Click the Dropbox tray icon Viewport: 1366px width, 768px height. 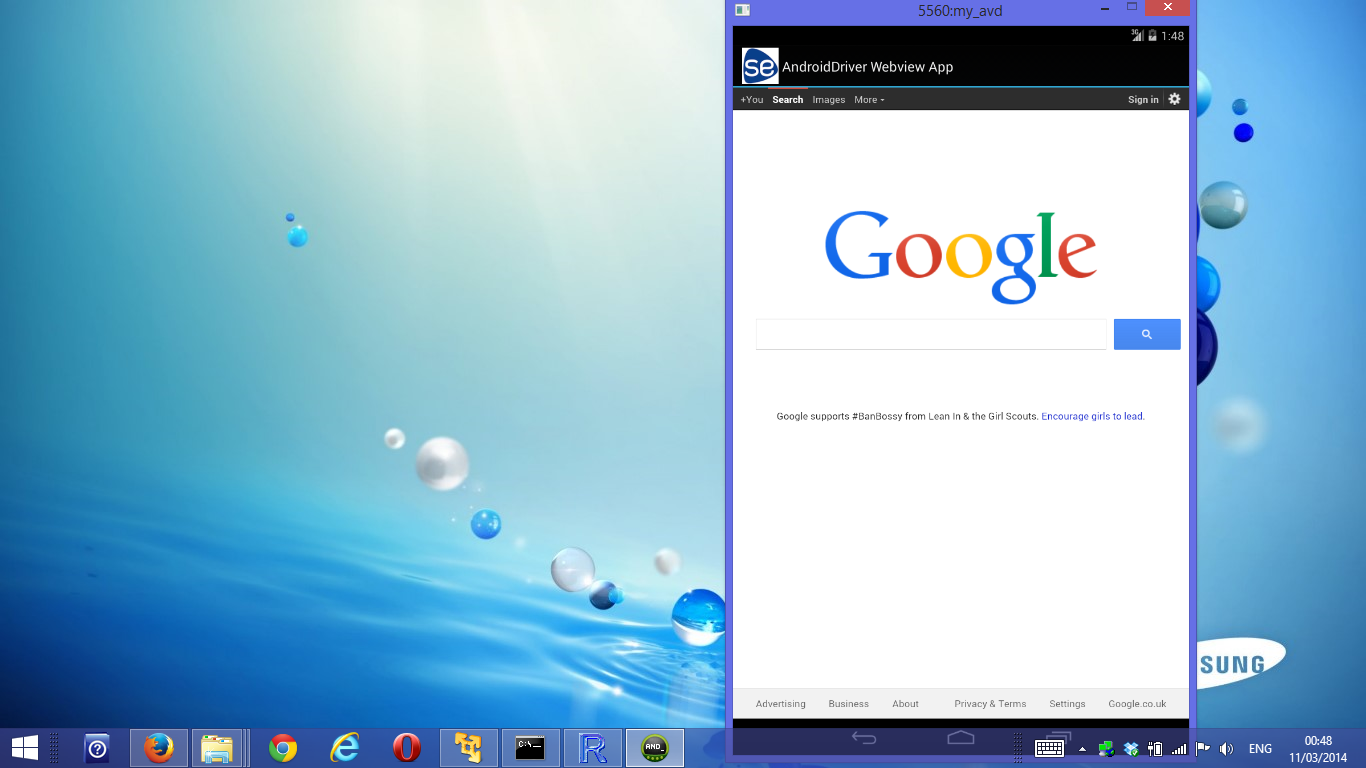click(x=1131, y=748)
